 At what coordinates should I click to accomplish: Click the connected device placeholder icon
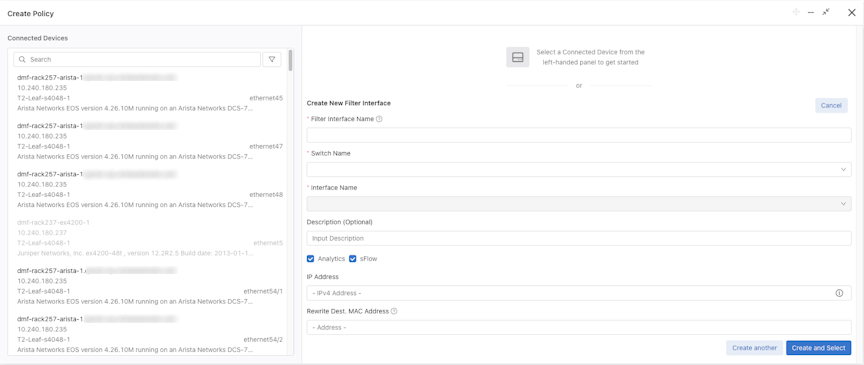(517, 57)
